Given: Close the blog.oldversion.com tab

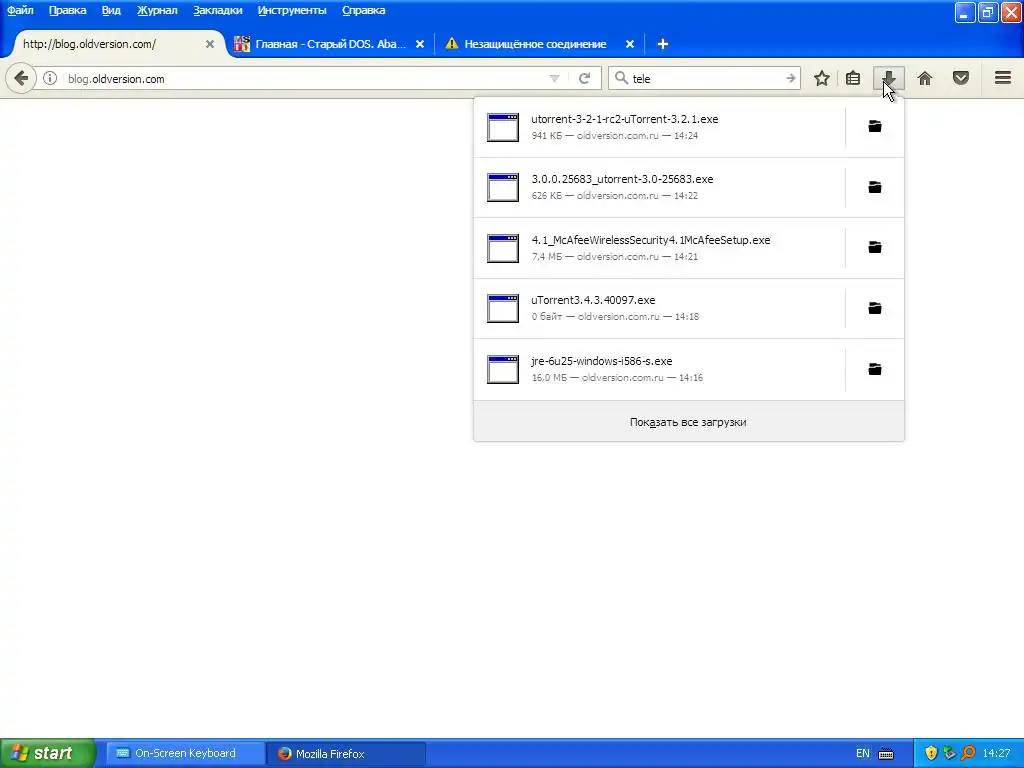Looking at the screenshot, I should [210, 44].
